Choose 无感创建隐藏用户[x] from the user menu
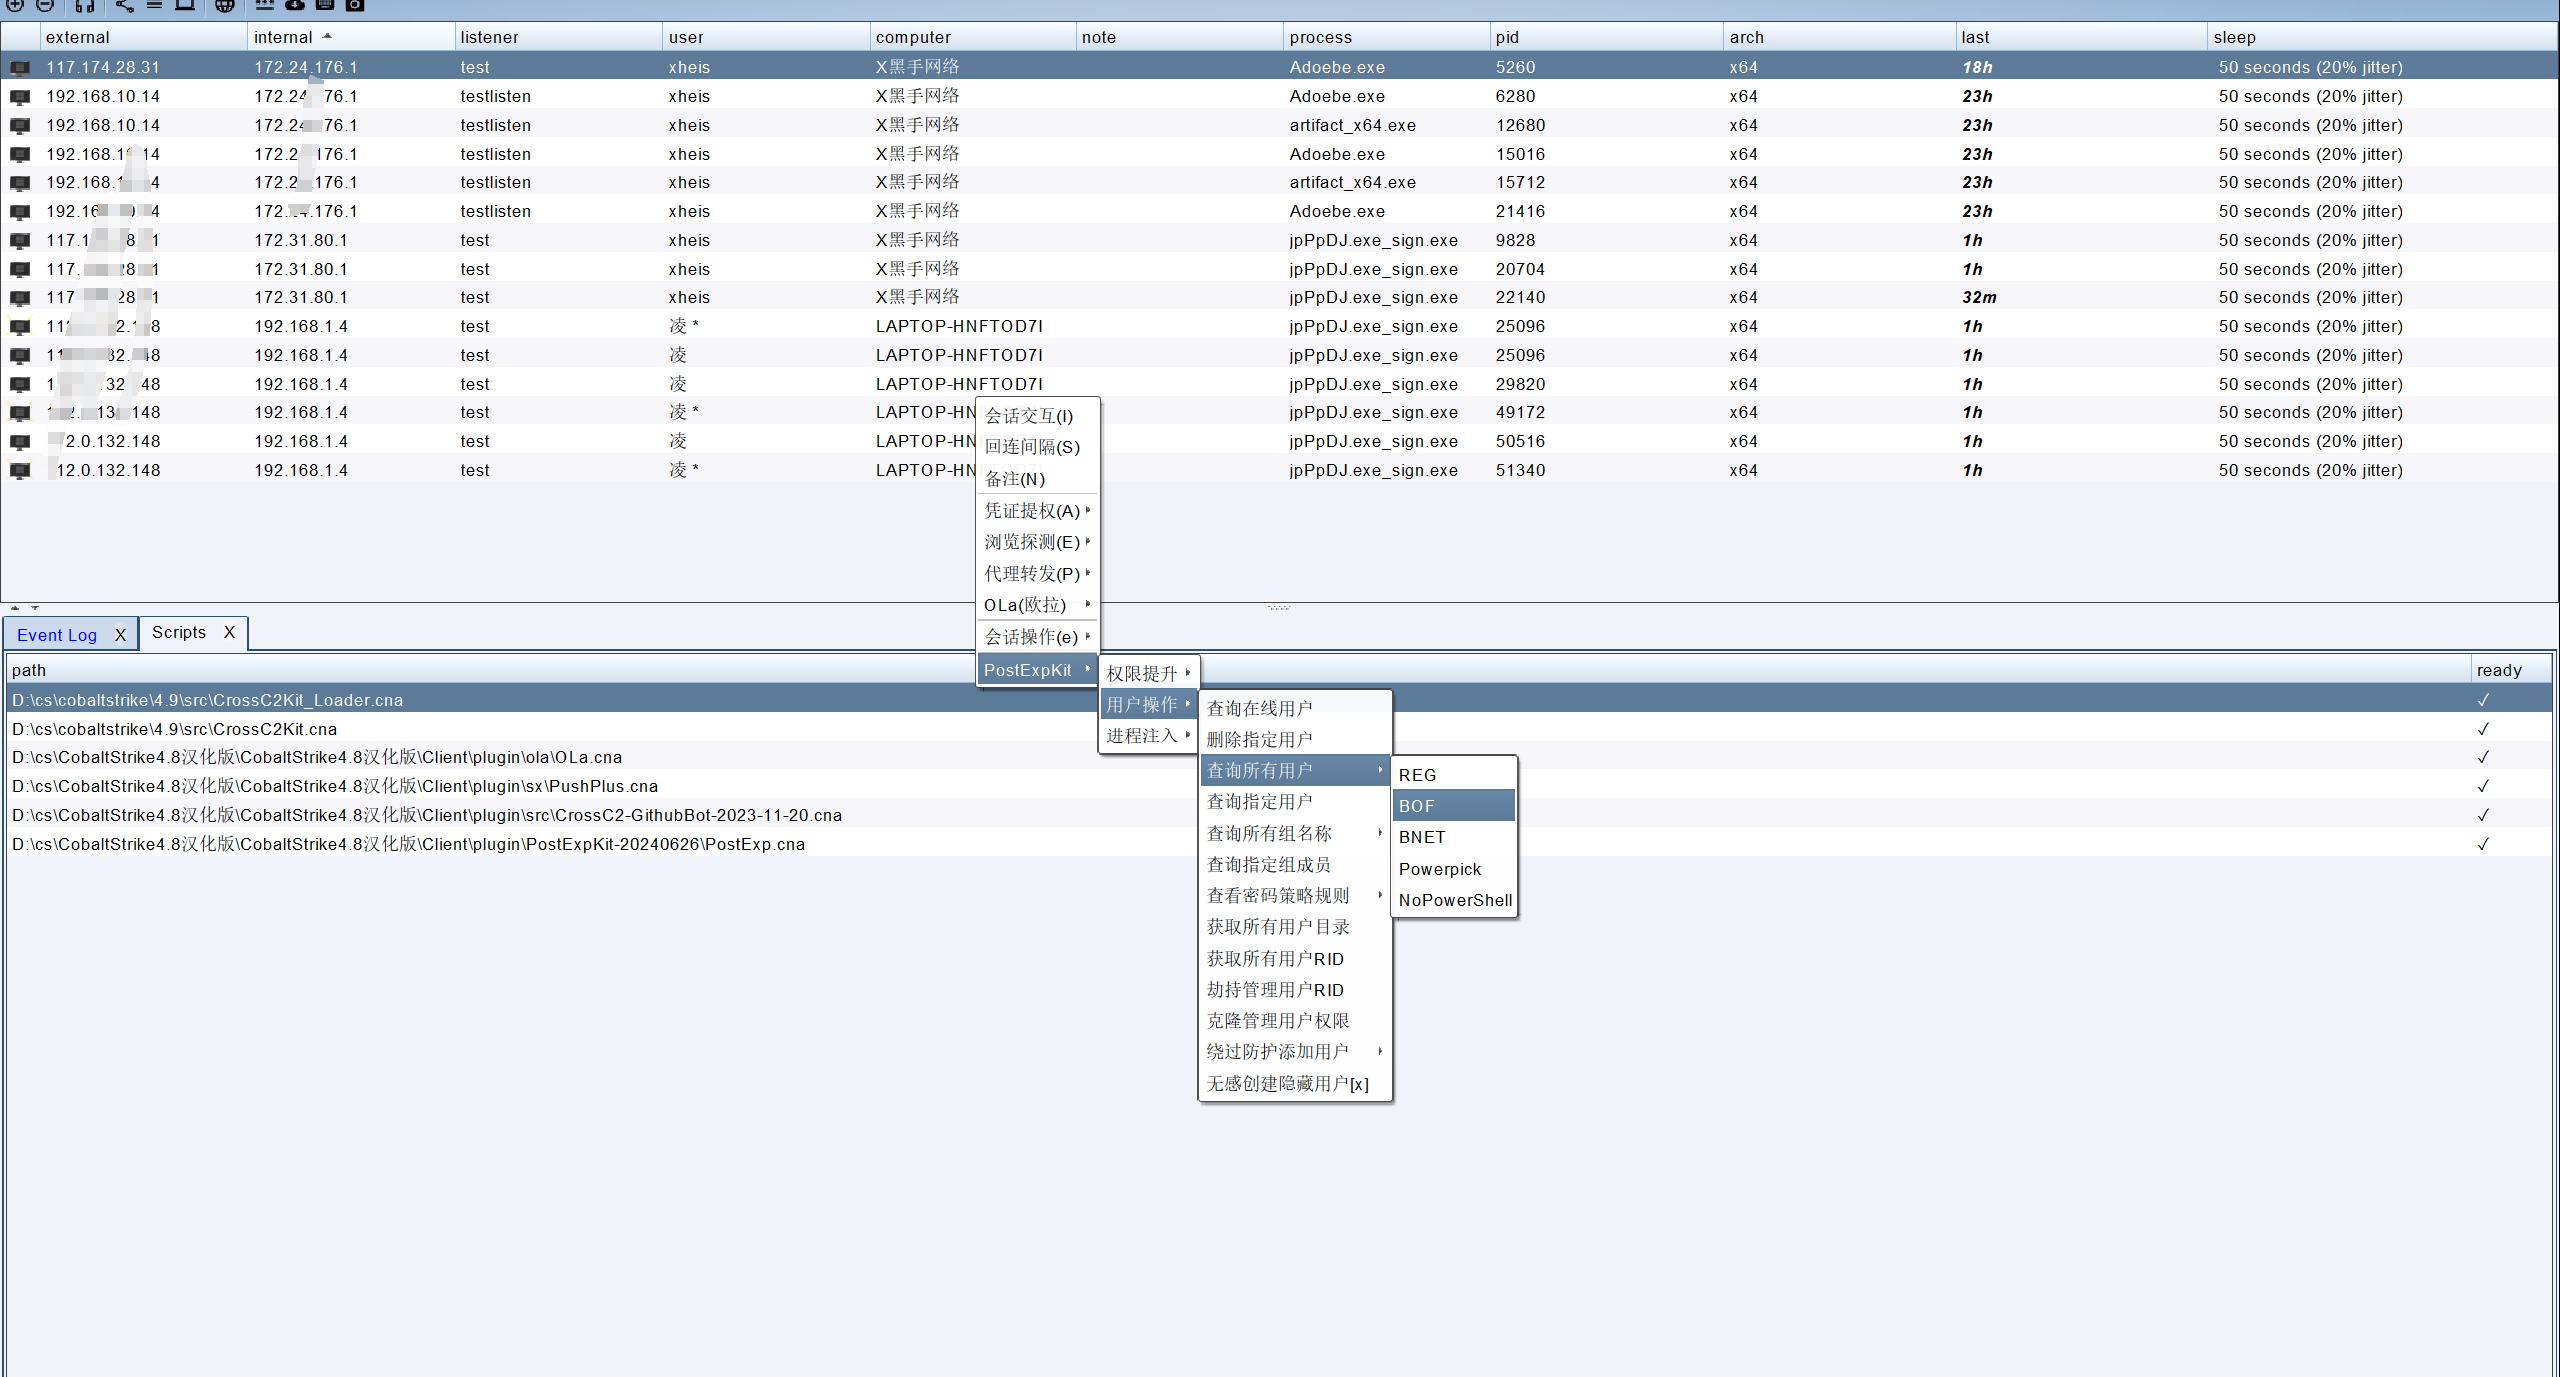Viewport: 2560px width, 1377px height. coord(1295,1084)
